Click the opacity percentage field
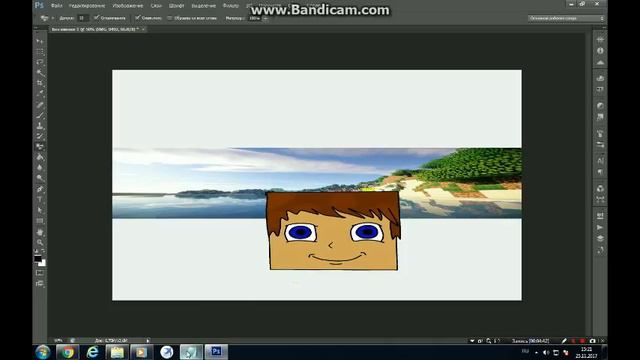This screenshot has width=640, height=360. pos(255,18)
